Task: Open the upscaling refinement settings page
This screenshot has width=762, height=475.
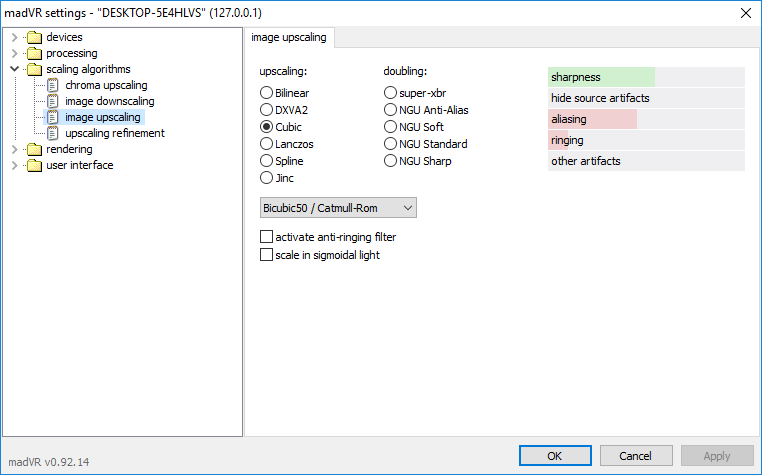Action: [x=115, y=133]
